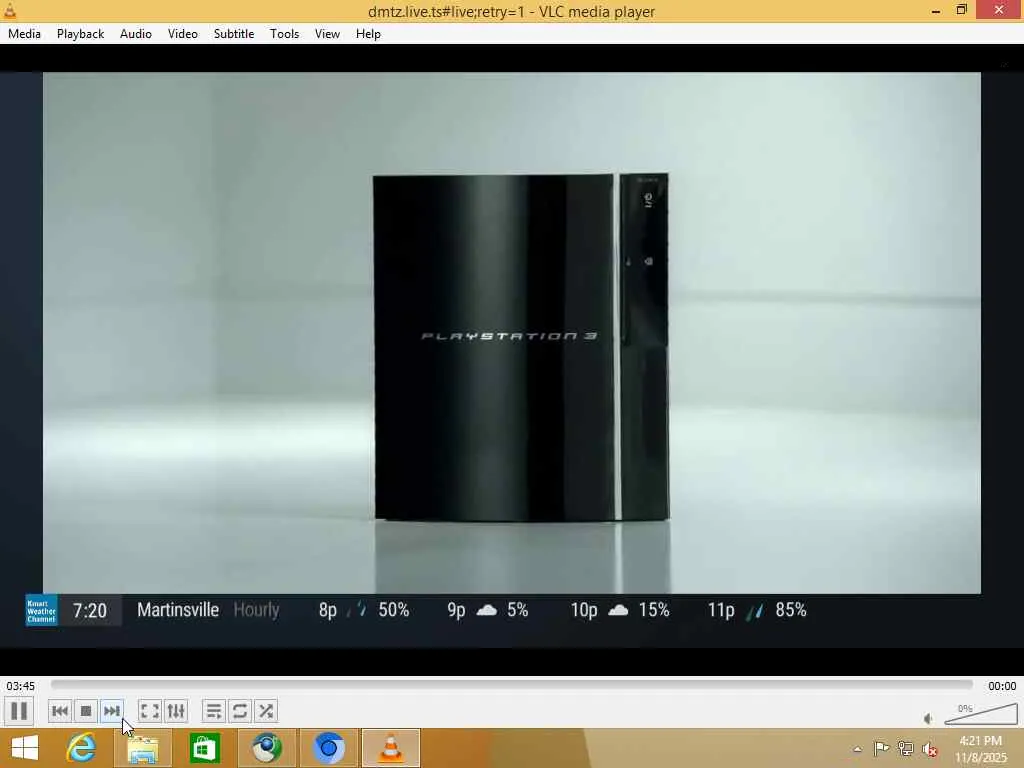Toggle fullscreen video mode
This screenshot has height=768, width=1024.
[150, 711]
